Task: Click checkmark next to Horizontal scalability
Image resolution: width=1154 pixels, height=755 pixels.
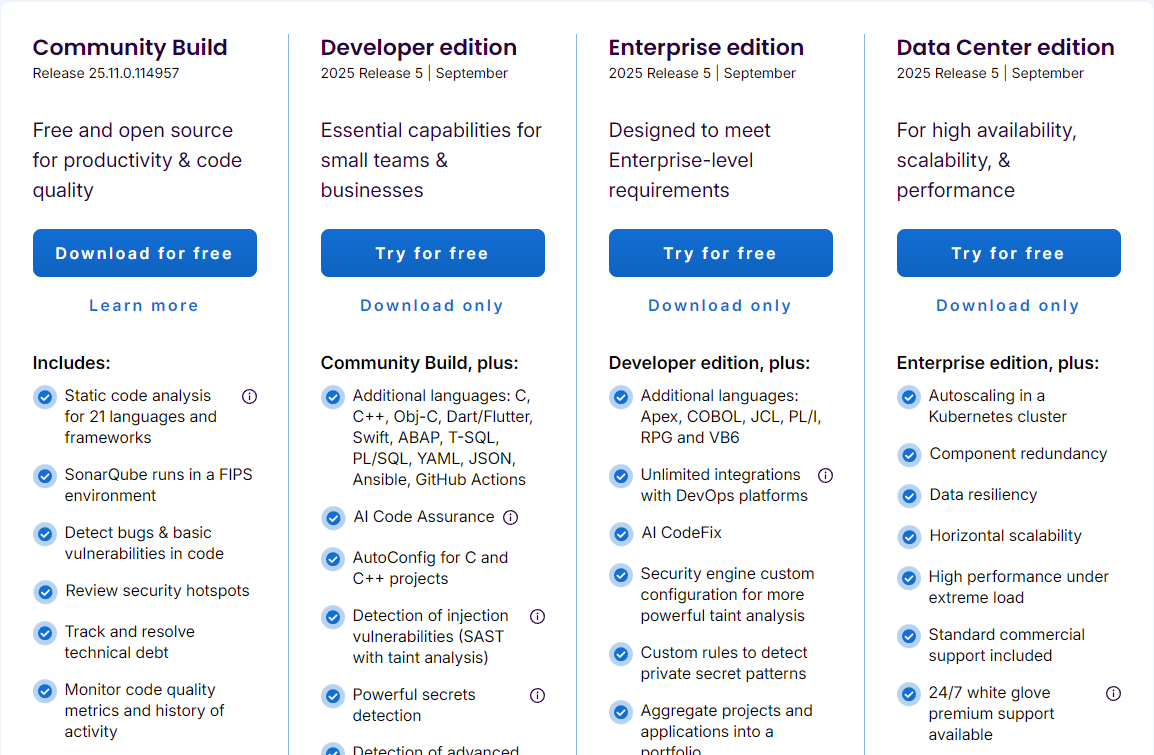Action: (909, 537)
